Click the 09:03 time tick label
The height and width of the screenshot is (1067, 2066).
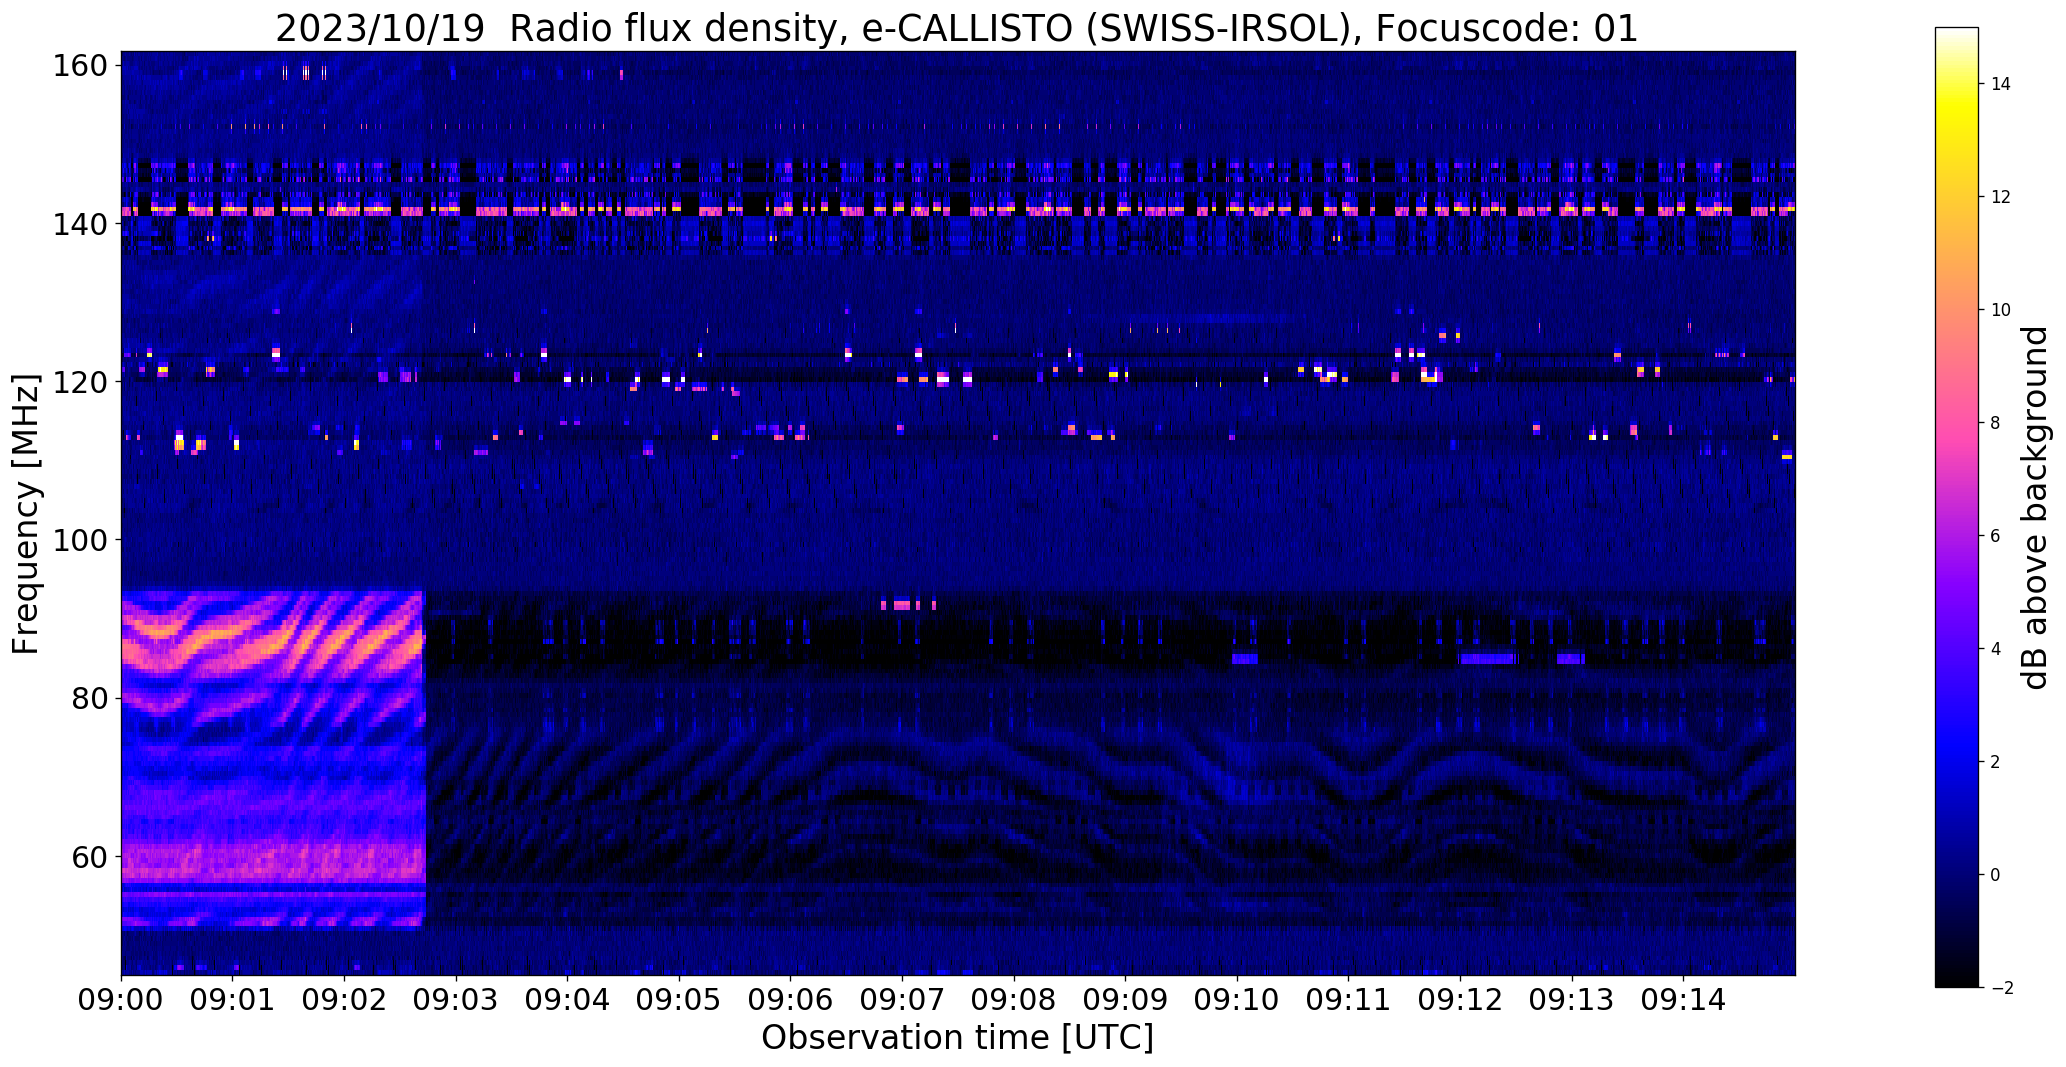pyautogui.click(x=456, y=1001)
